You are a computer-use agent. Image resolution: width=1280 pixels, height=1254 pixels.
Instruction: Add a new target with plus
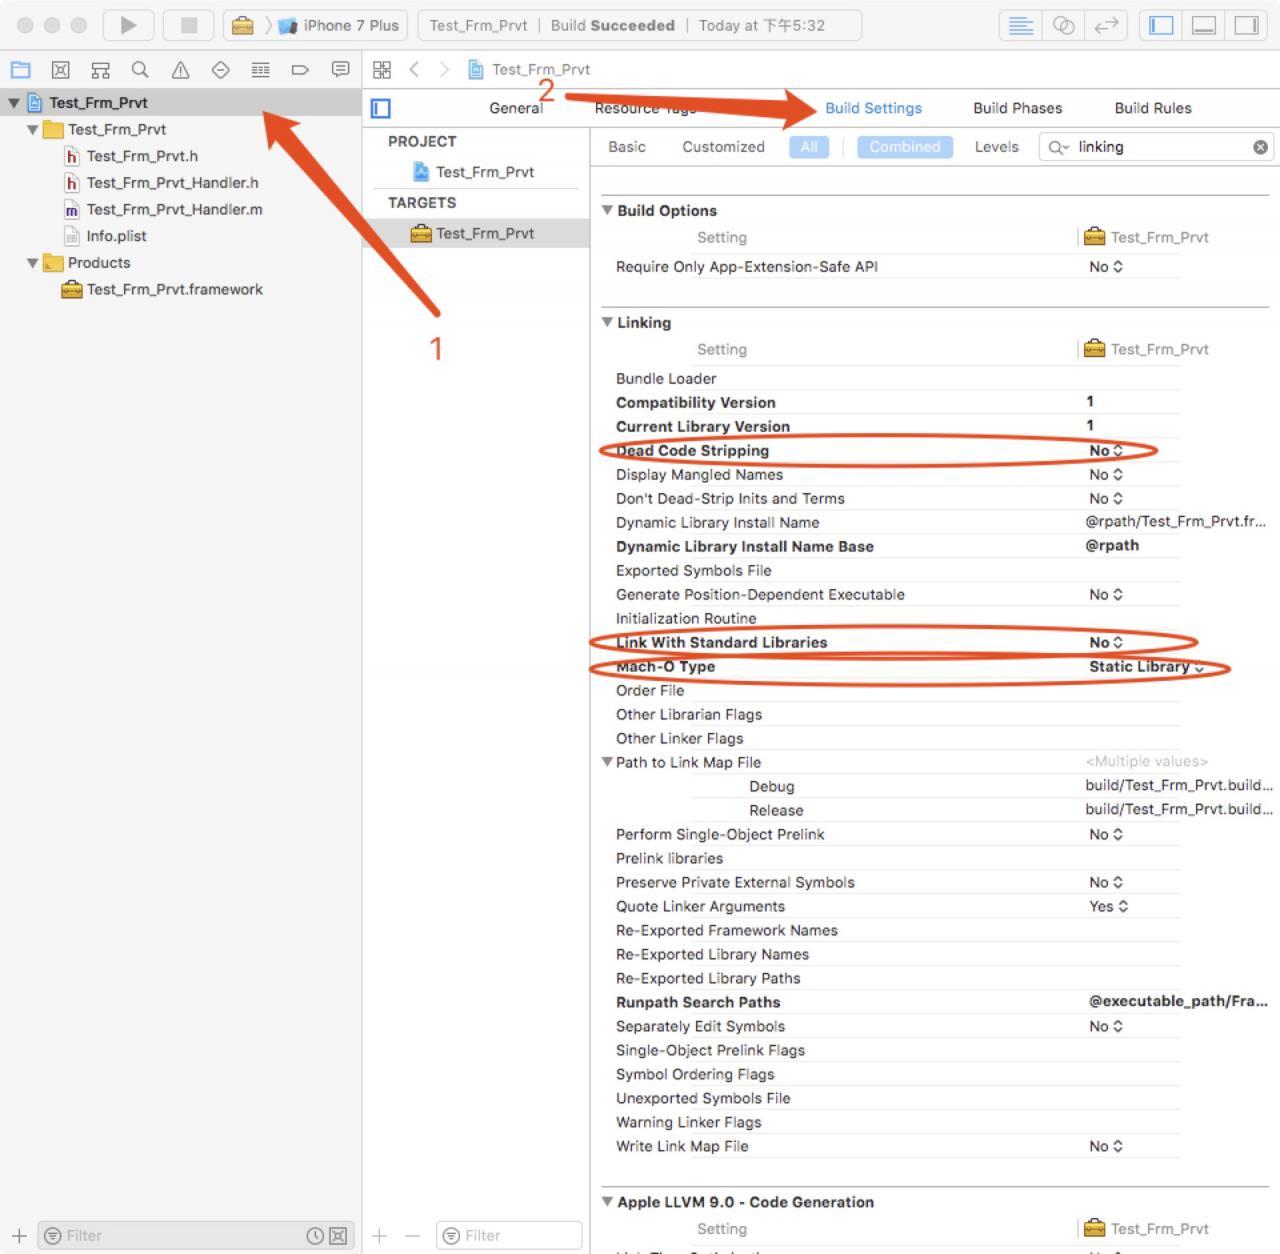pyautogui.click(x=380, y=1236)
